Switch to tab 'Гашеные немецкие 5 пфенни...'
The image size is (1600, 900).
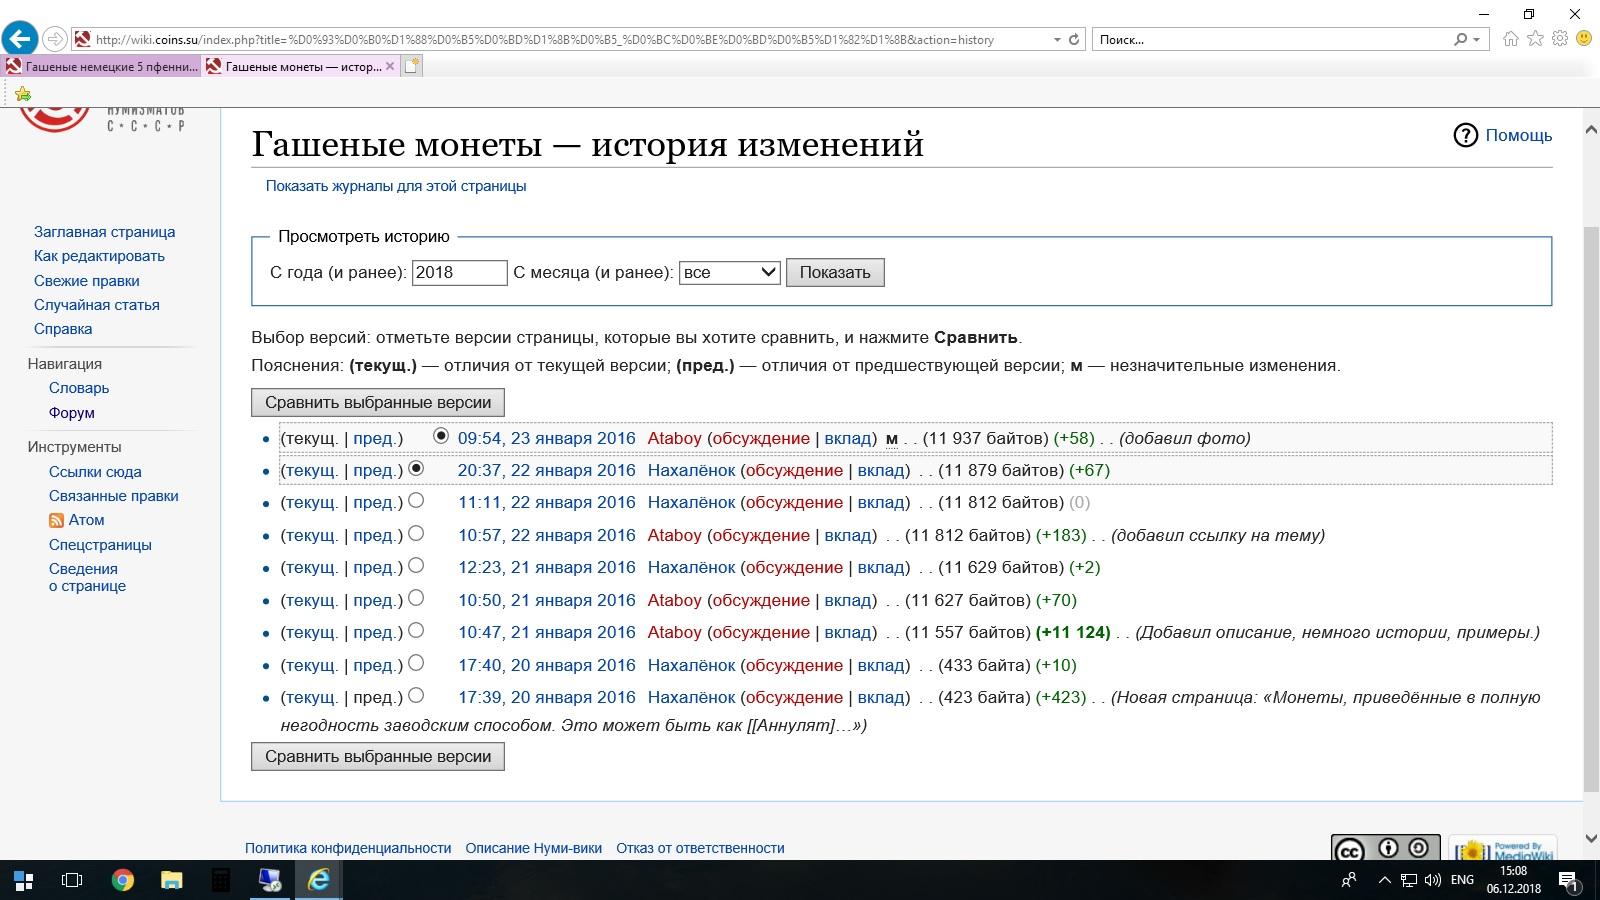click(x=102, y=67)
